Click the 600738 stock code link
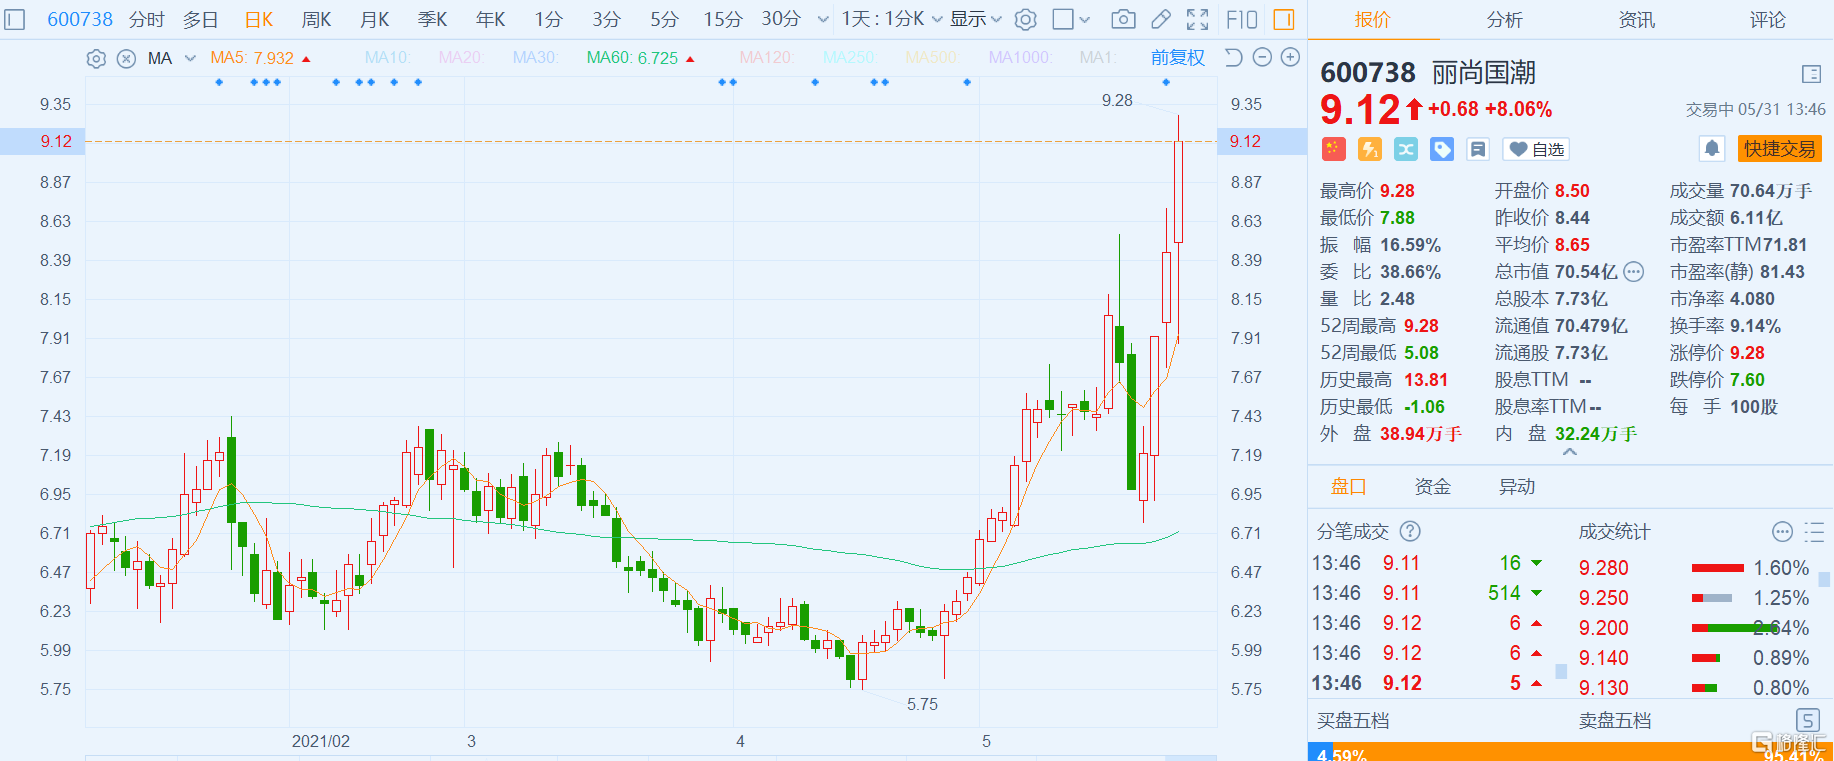1834x761 pixels. tap(80, 19)
